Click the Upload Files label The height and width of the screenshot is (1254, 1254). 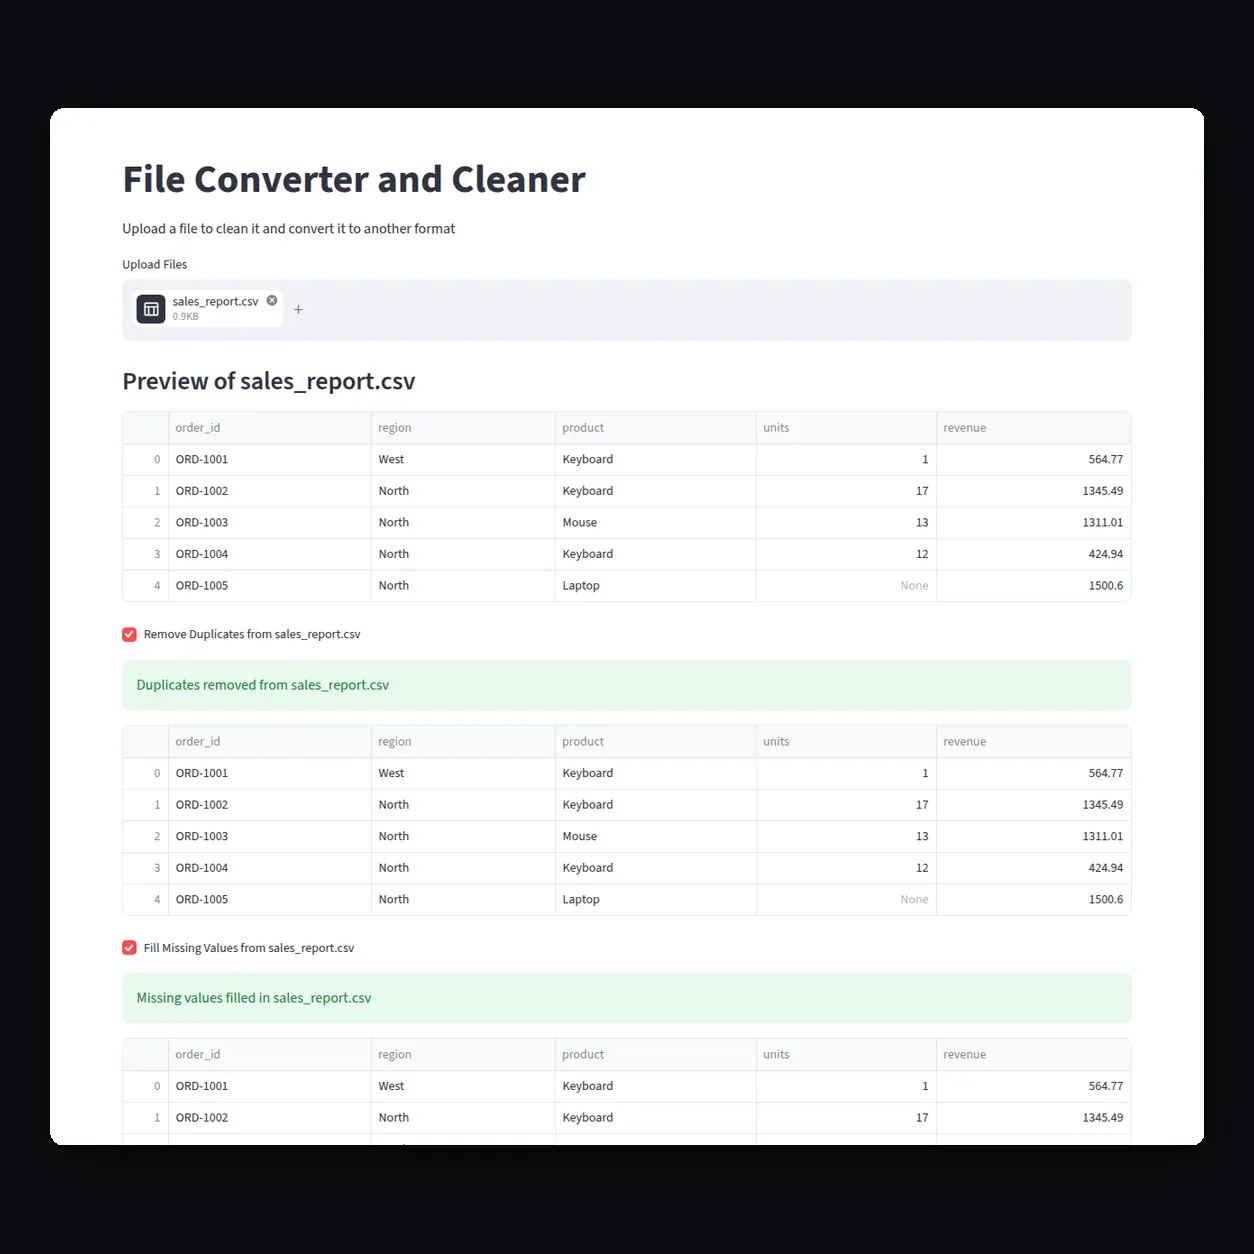[155, 265]
